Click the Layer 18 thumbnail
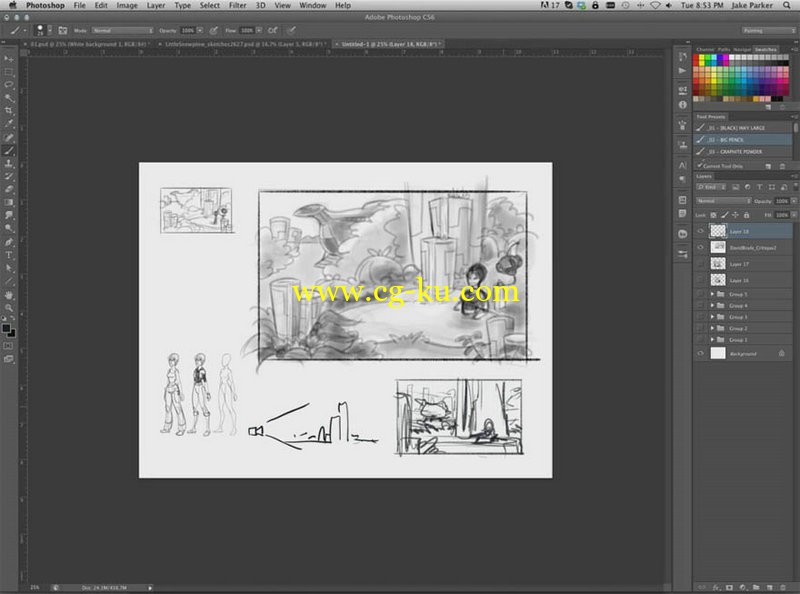800x594 pixels. pos(718,231)
